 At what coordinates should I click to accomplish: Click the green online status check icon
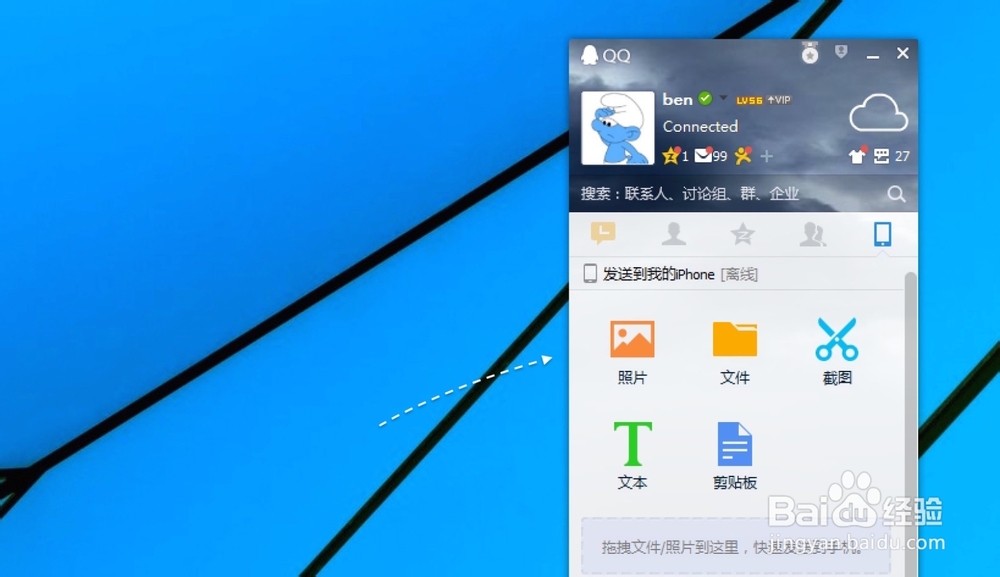[705, 99]
